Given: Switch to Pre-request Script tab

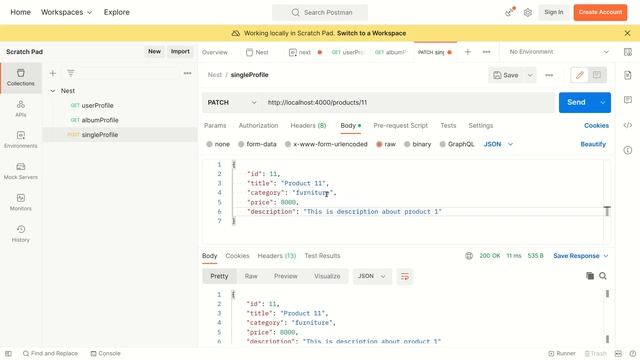Looking at the screenshot, I should 400,125.
